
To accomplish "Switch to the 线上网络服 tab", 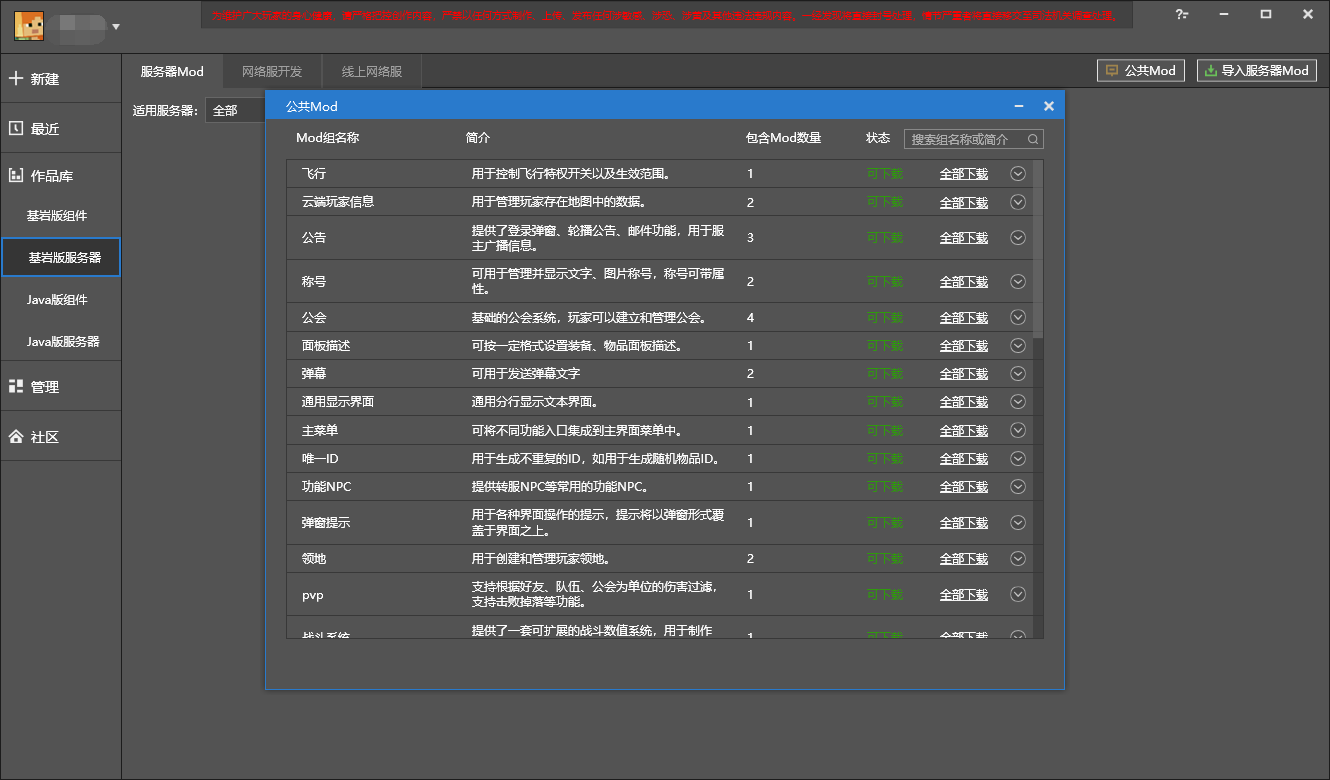I will click(x=372, y=72).
